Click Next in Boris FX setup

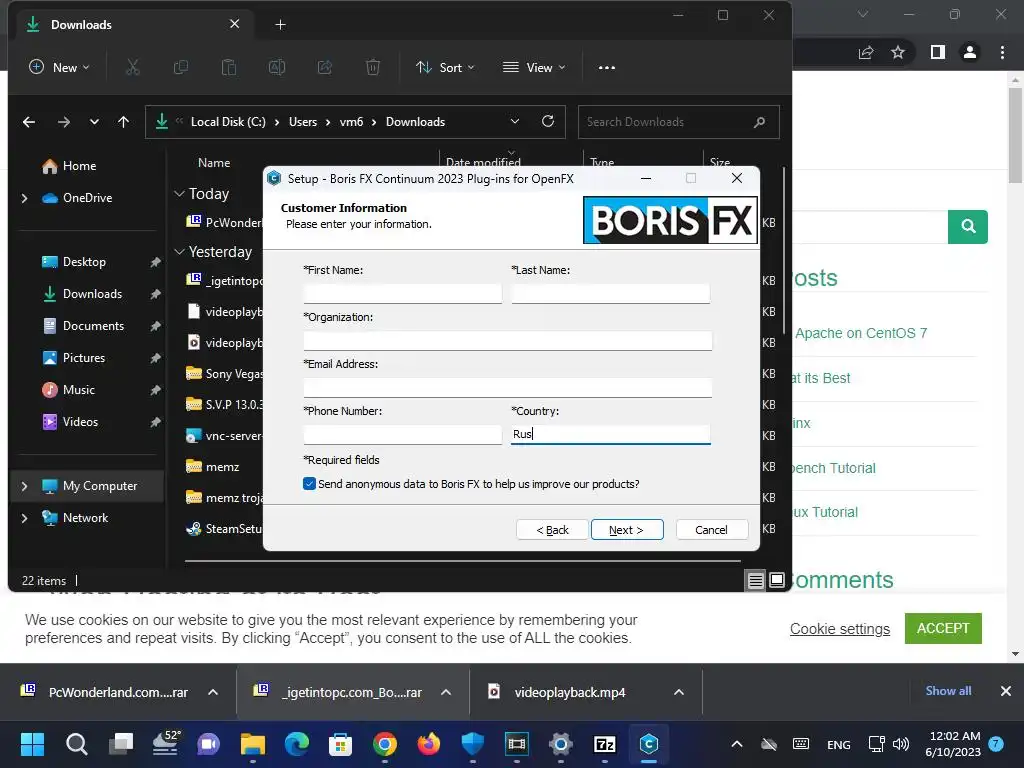[x=627, y=530]
